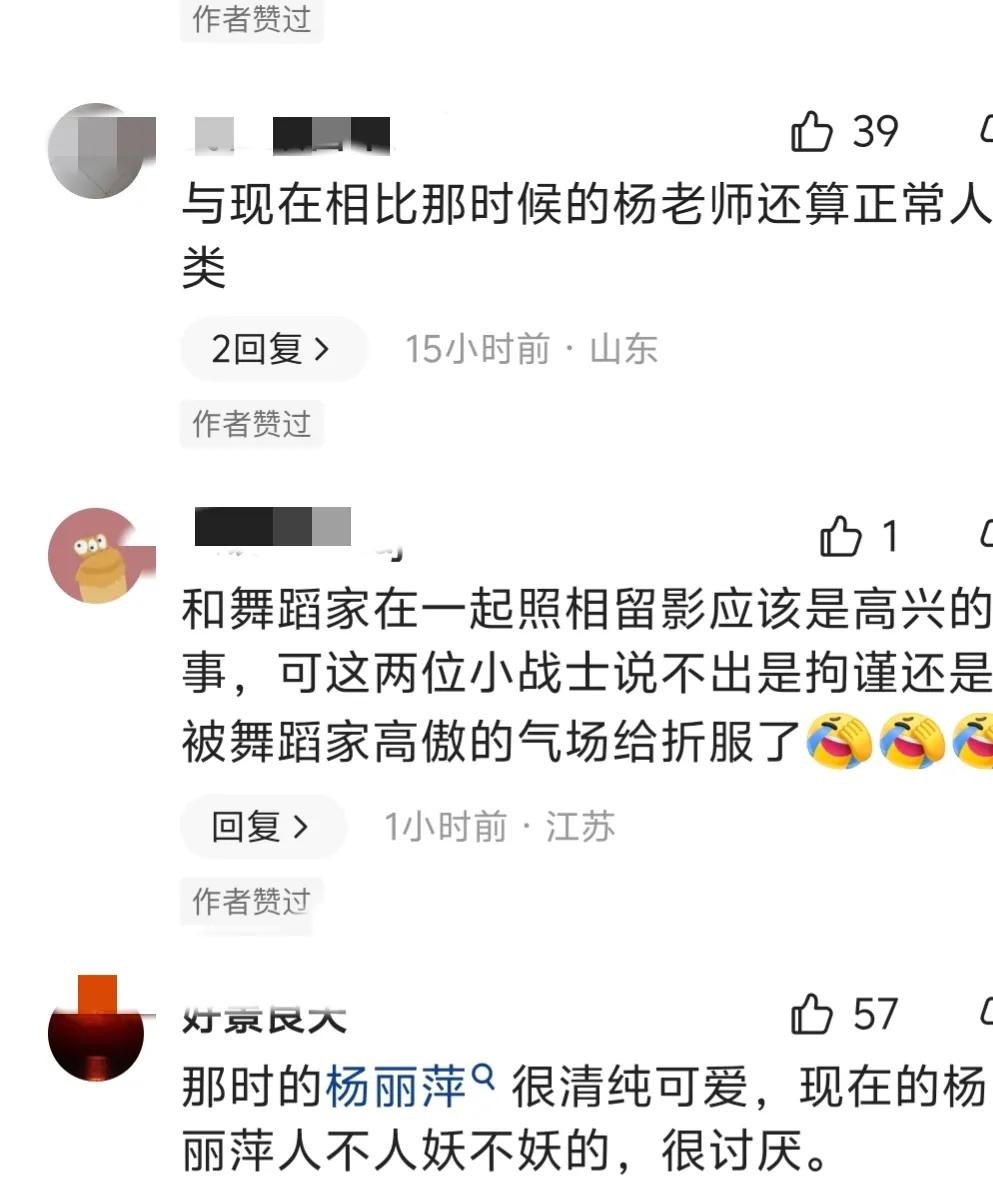Screen dimensions: 993x1198
Task: Click the topmost 作者赞过 tag
Action: [x=251, y=20]
